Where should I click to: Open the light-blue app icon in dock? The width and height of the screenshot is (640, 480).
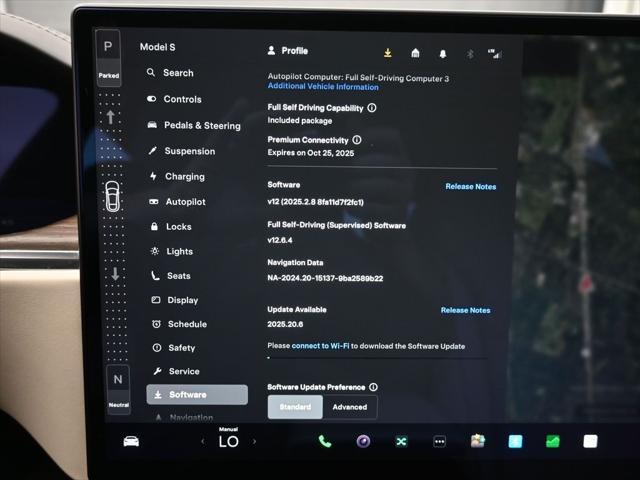515,441
